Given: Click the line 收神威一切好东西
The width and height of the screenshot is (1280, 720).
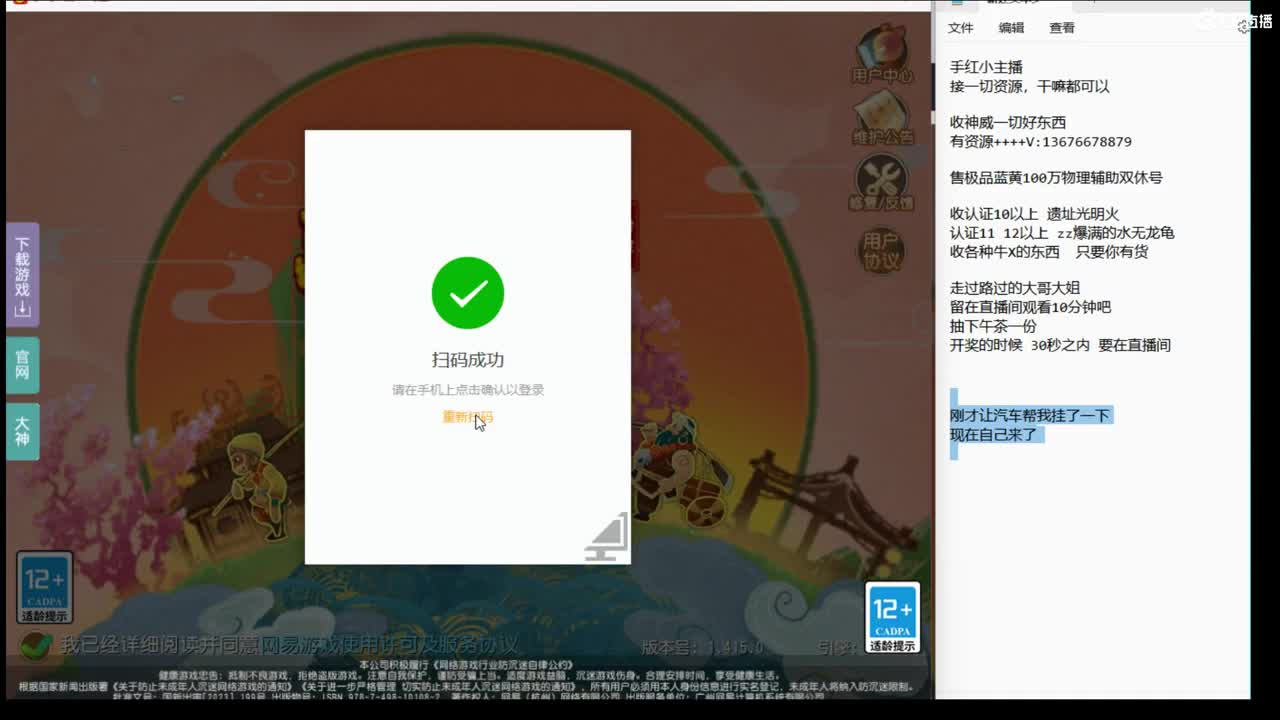Looking at the screenshot, I should [1008, 122].
